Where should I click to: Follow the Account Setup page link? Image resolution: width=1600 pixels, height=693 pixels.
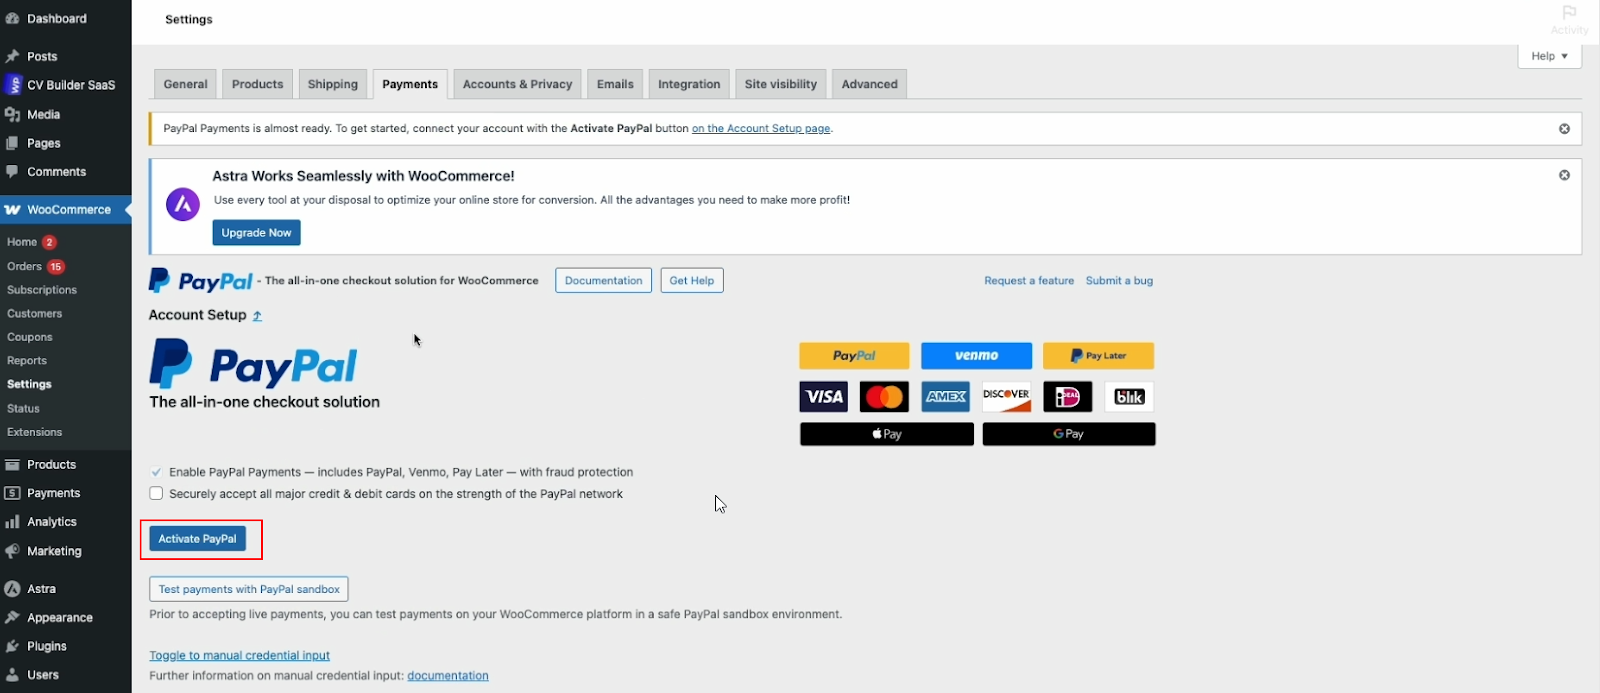tap(761, 129)
